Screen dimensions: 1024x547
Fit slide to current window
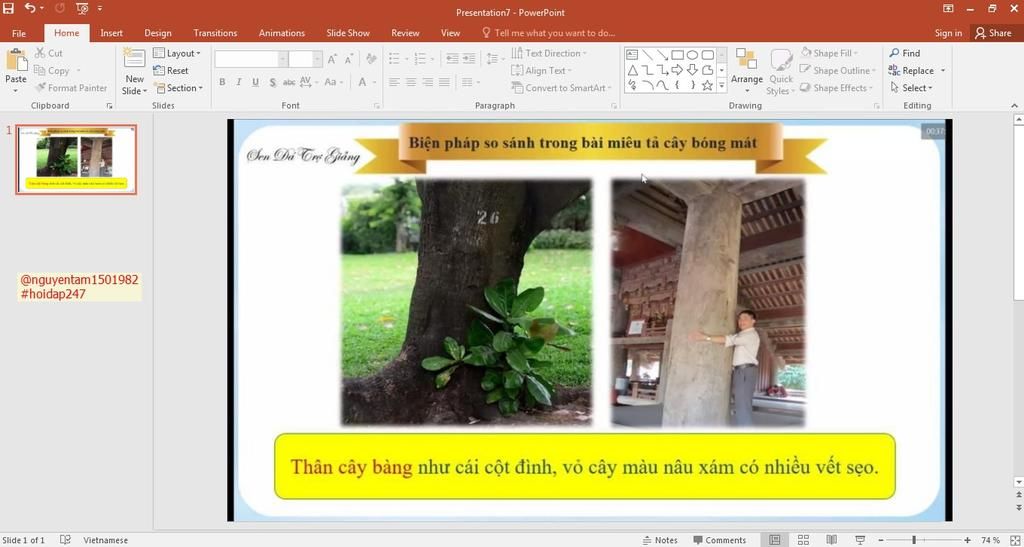1014,540
